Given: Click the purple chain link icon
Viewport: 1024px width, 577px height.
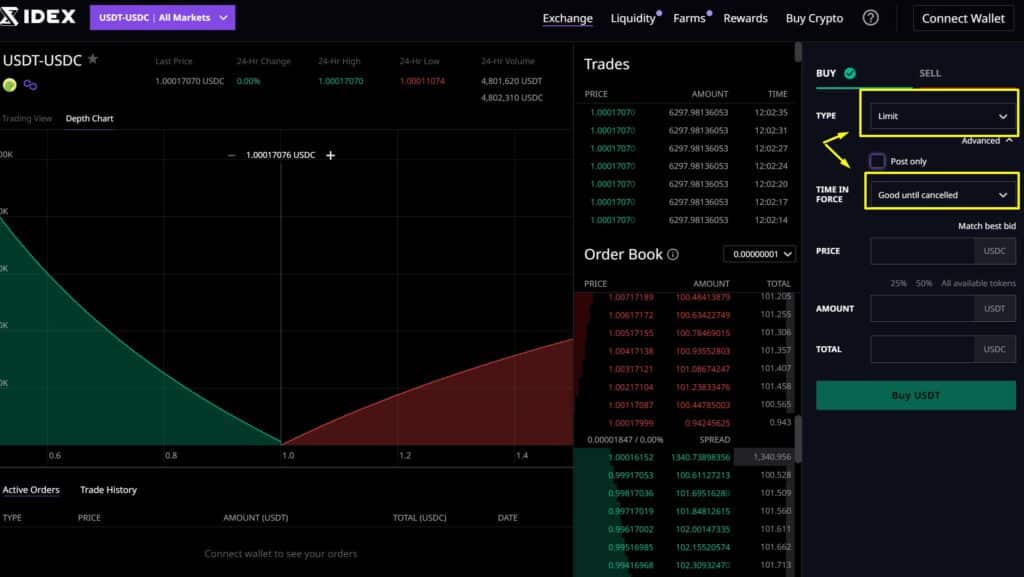Looking at the screenshot, I should click(x=30, y=85).
